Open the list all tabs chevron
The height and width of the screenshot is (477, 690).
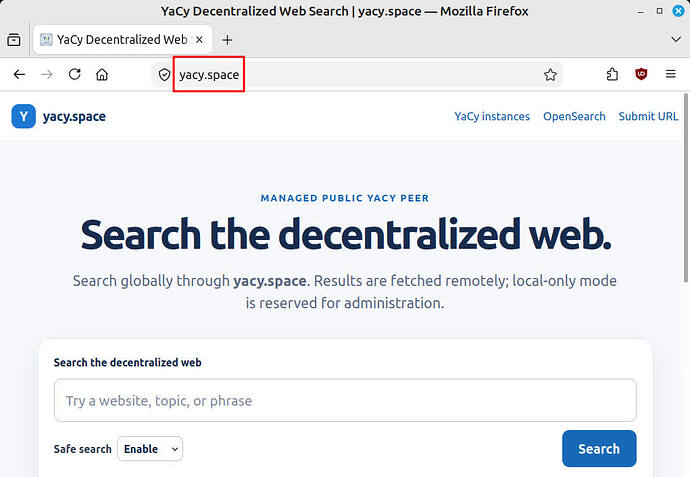pyautogui.click(x=676, y=40)
